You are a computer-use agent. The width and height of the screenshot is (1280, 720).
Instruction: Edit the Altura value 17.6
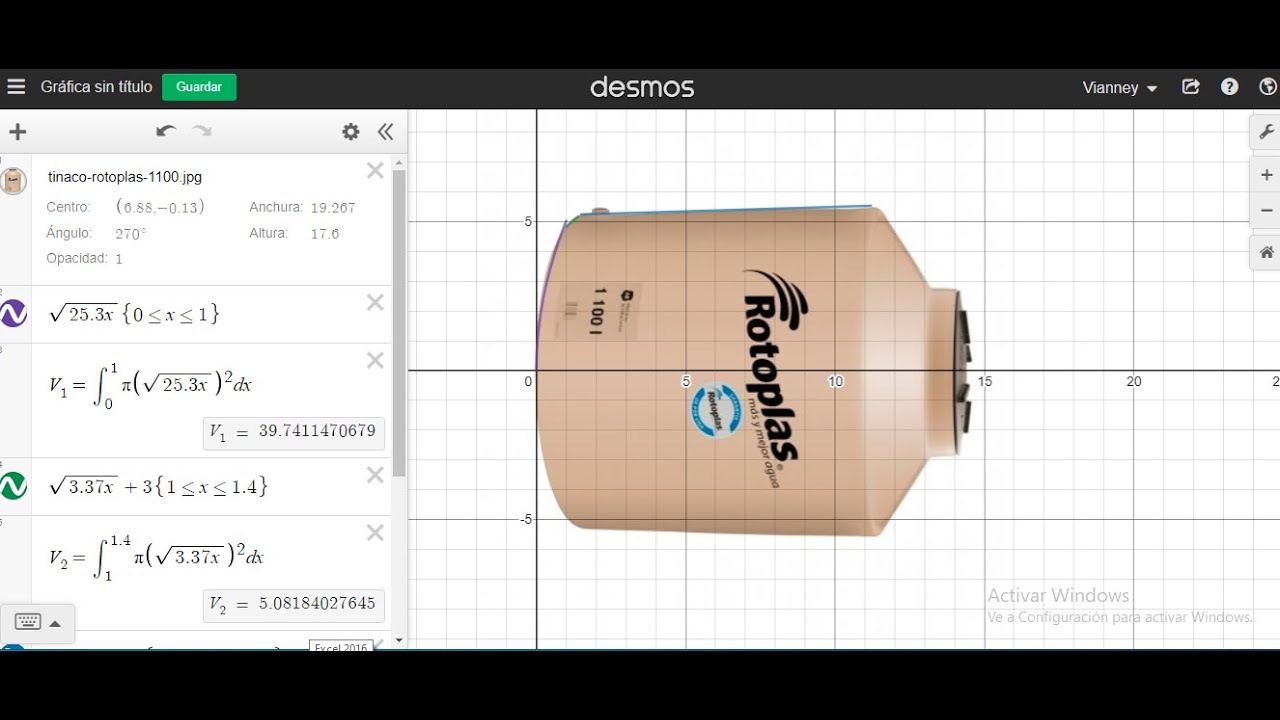click(325, 233)
